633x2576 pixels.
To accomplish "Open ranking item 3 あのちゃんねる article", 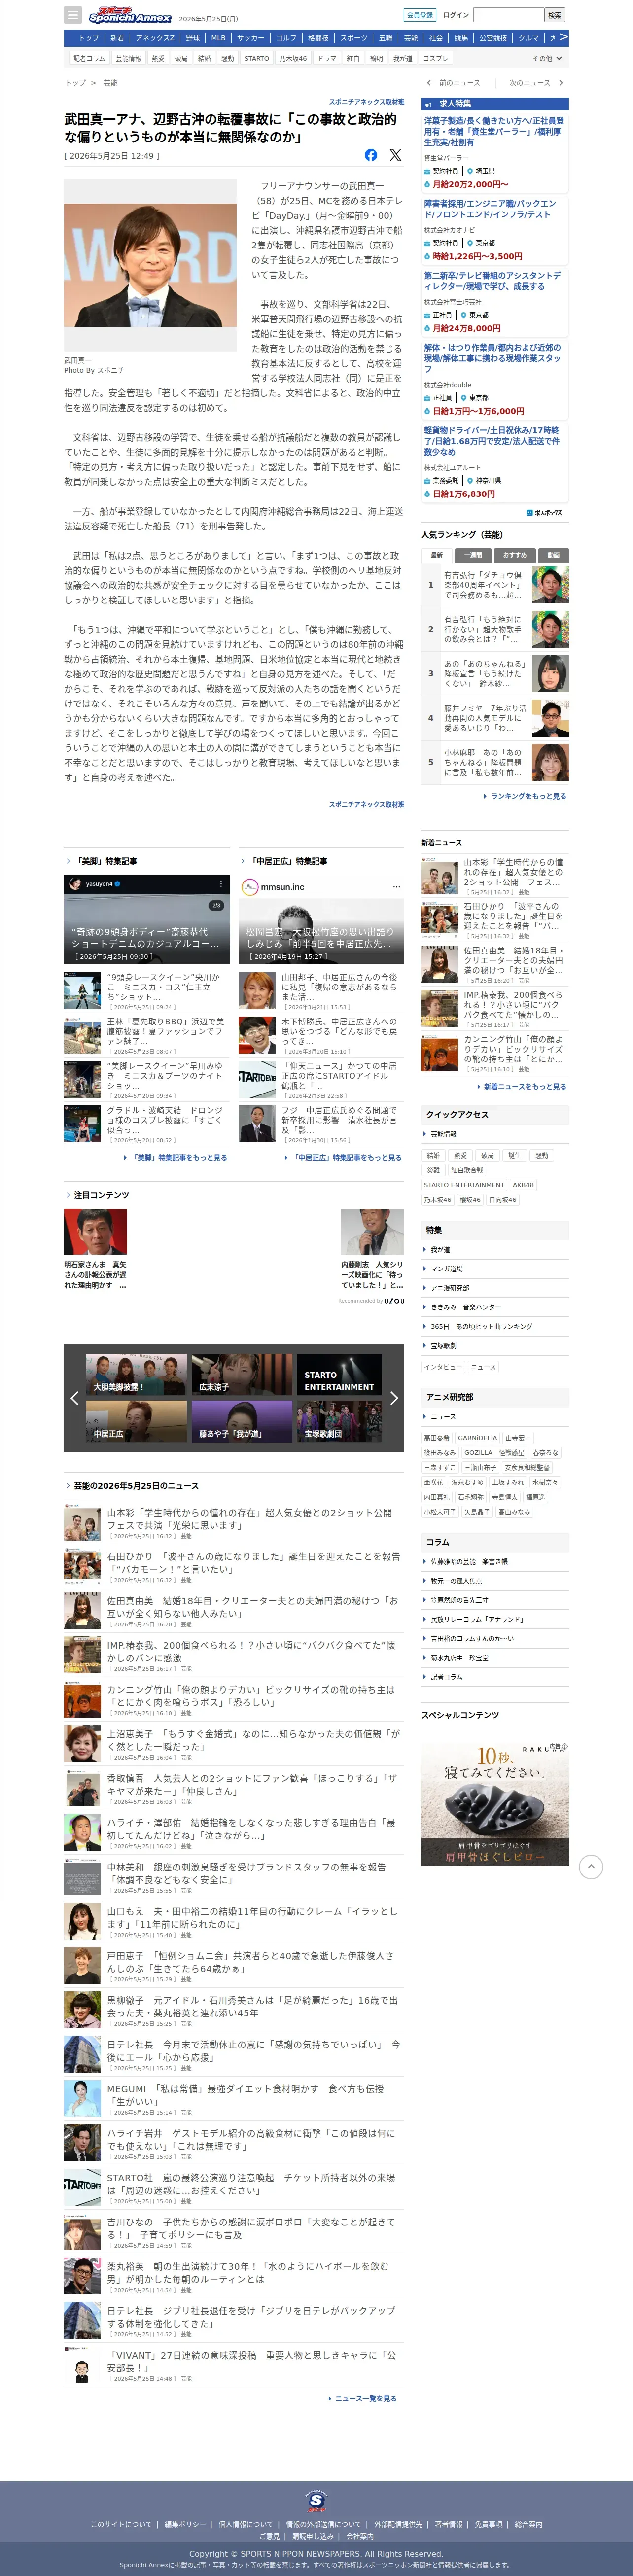I will (x=495, y=673).
